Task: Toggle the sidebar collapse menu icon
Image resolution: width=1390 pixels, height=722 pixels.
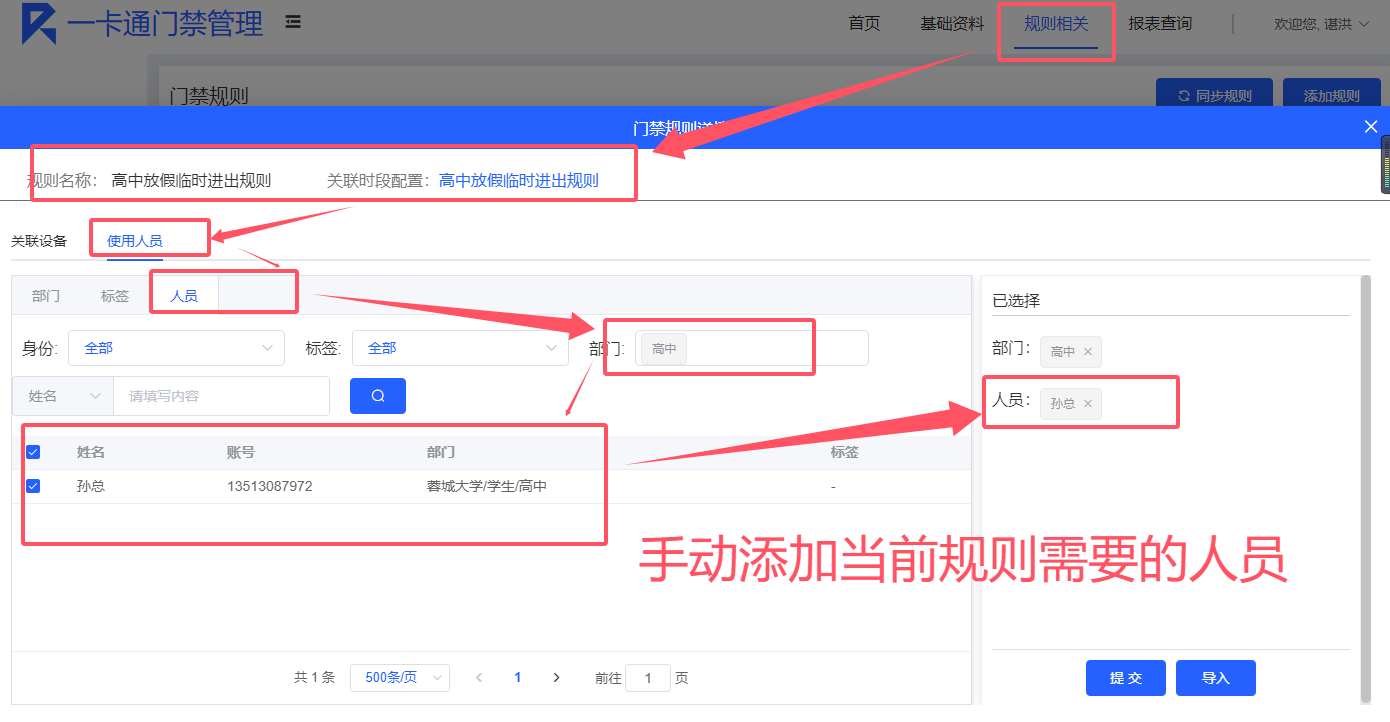Action: pos(293,22)
